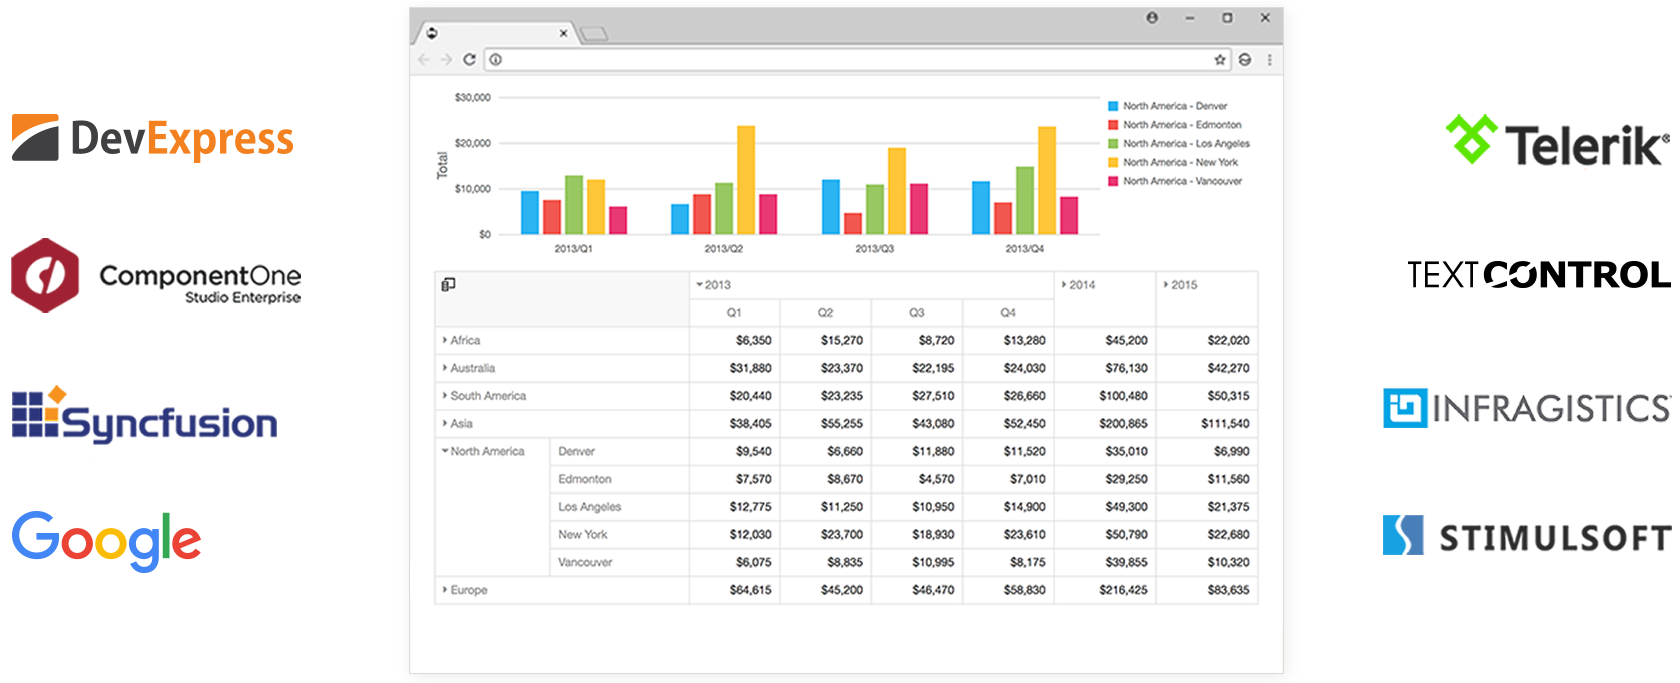
Task: Click the Text Control logo
Action: point(1538,274)
